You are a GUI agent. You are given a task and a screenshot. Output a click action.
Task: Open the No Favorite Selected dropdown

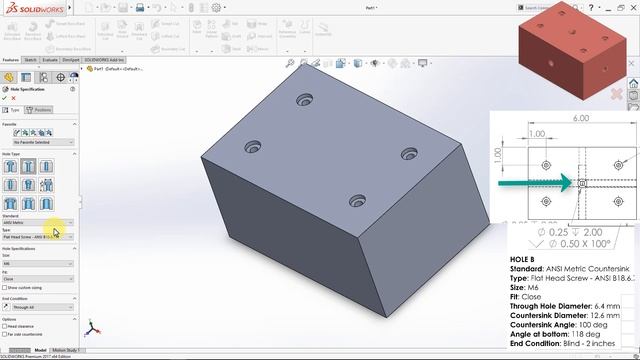pyautogui.click(x=43, y=142)
